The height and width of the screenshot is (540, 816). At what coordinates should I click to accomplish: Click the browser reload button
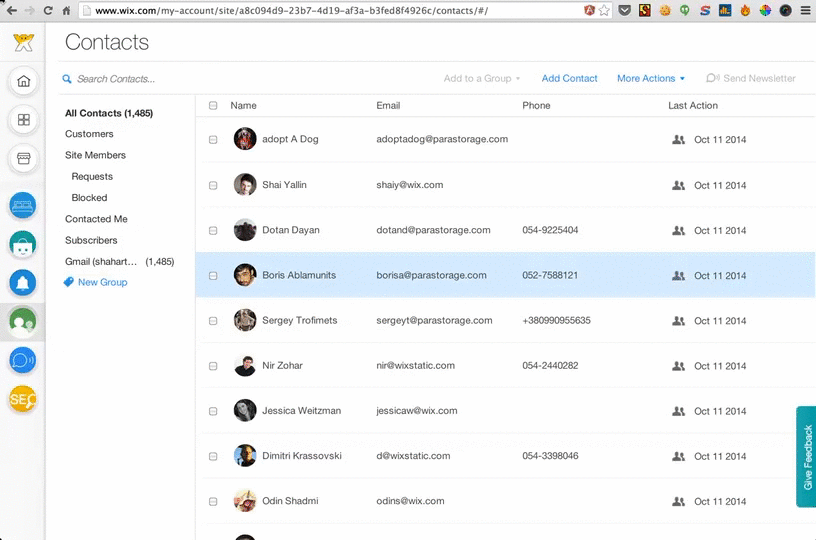coord(48,10)
